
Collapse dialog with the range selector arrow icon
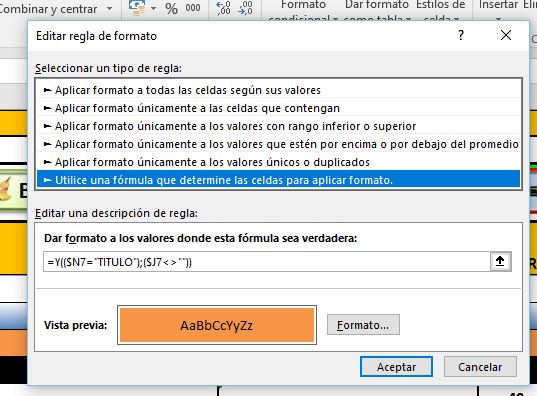pyautogui.click(x=500, y=262)
